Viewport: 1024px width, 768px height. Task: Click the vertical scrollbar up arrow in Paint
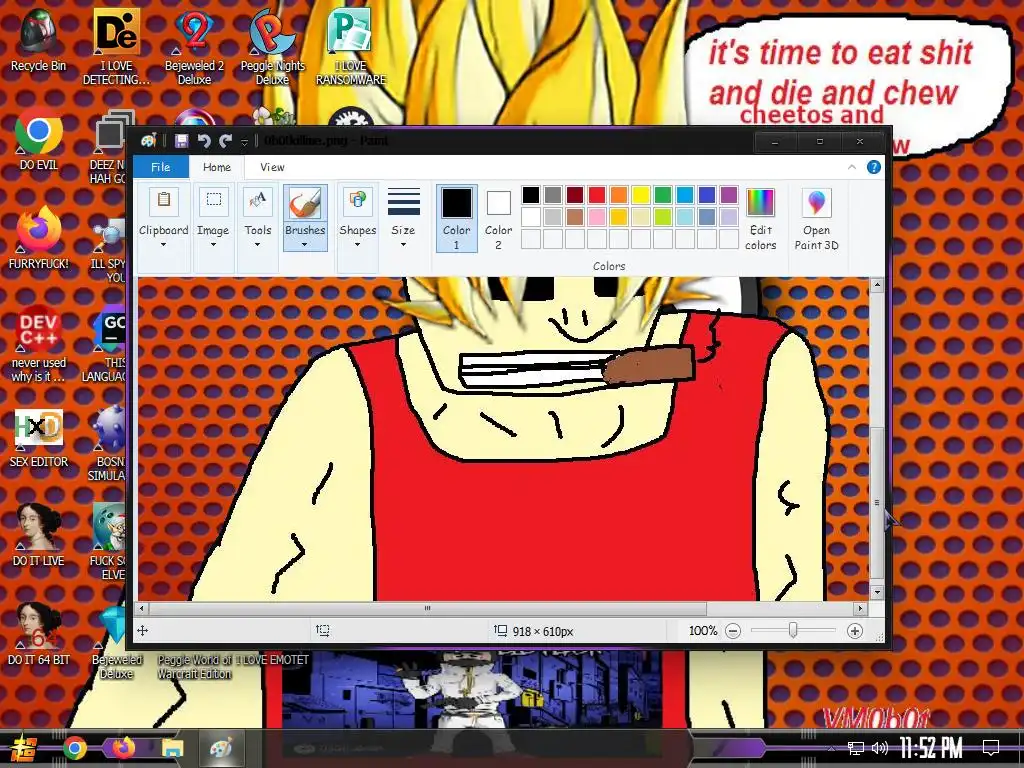click(878, 285)
